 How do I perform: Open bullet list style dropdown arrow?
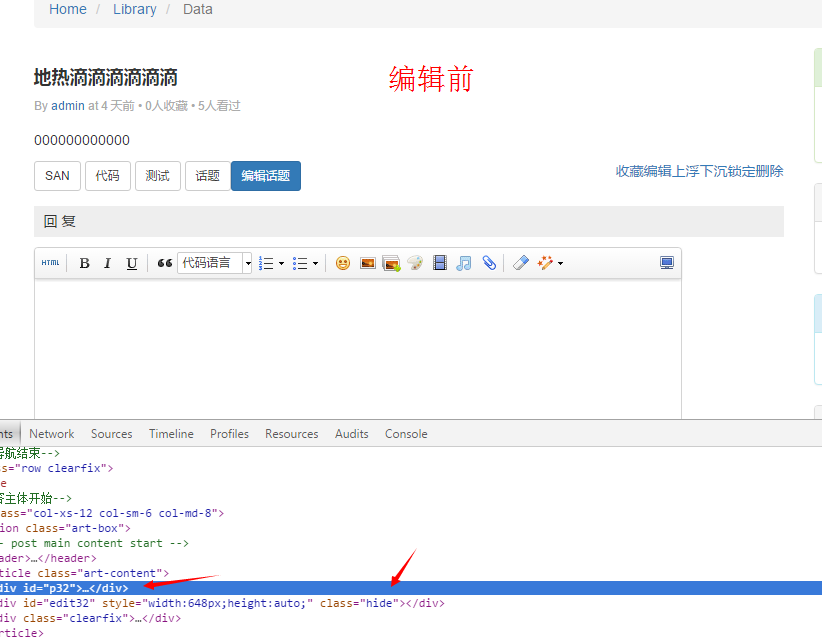click(315, 263)
